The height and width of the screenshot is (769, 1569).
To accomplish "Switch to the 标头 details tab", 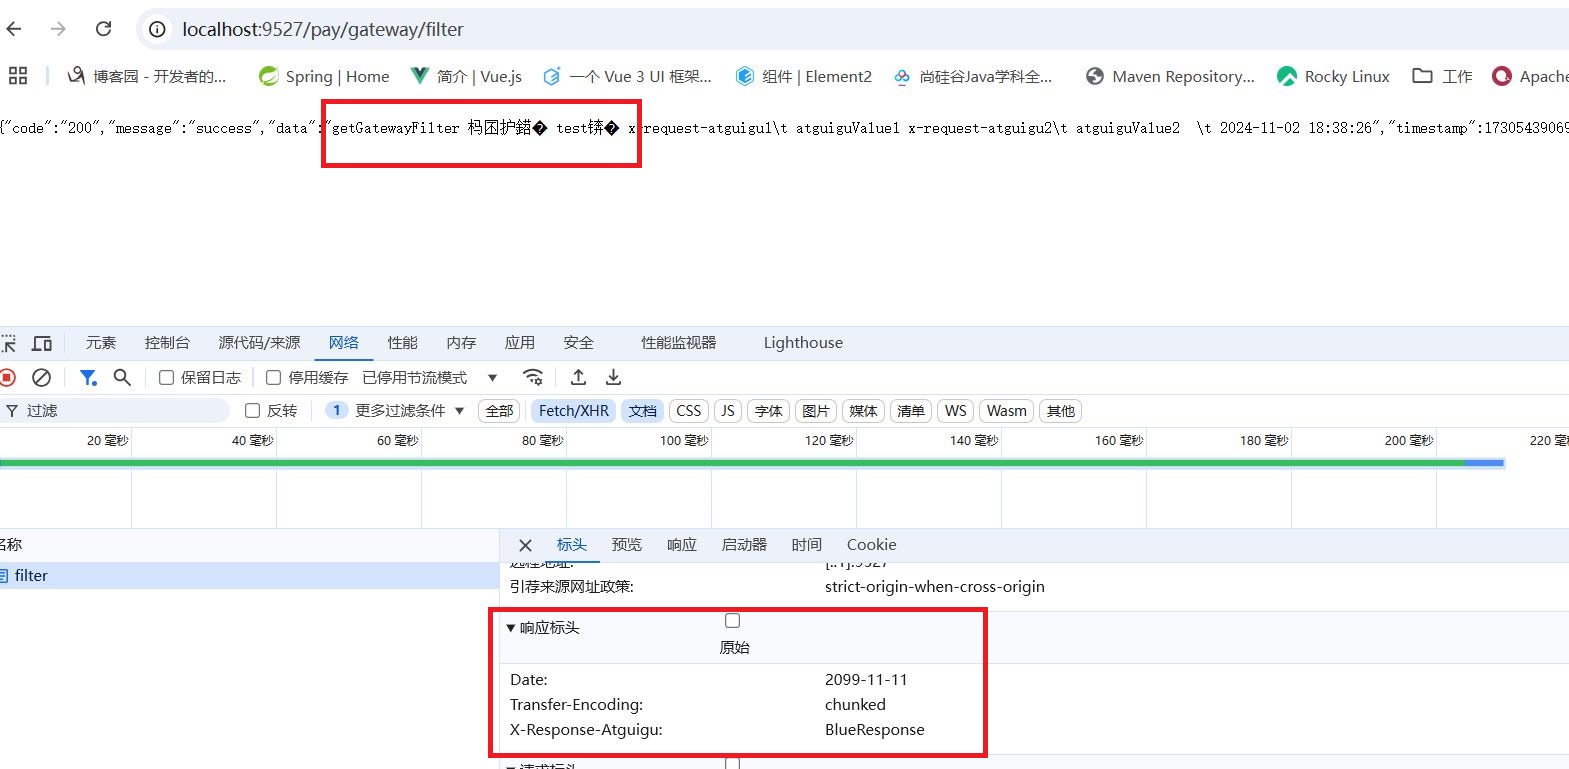I will (x=572, y=545).
